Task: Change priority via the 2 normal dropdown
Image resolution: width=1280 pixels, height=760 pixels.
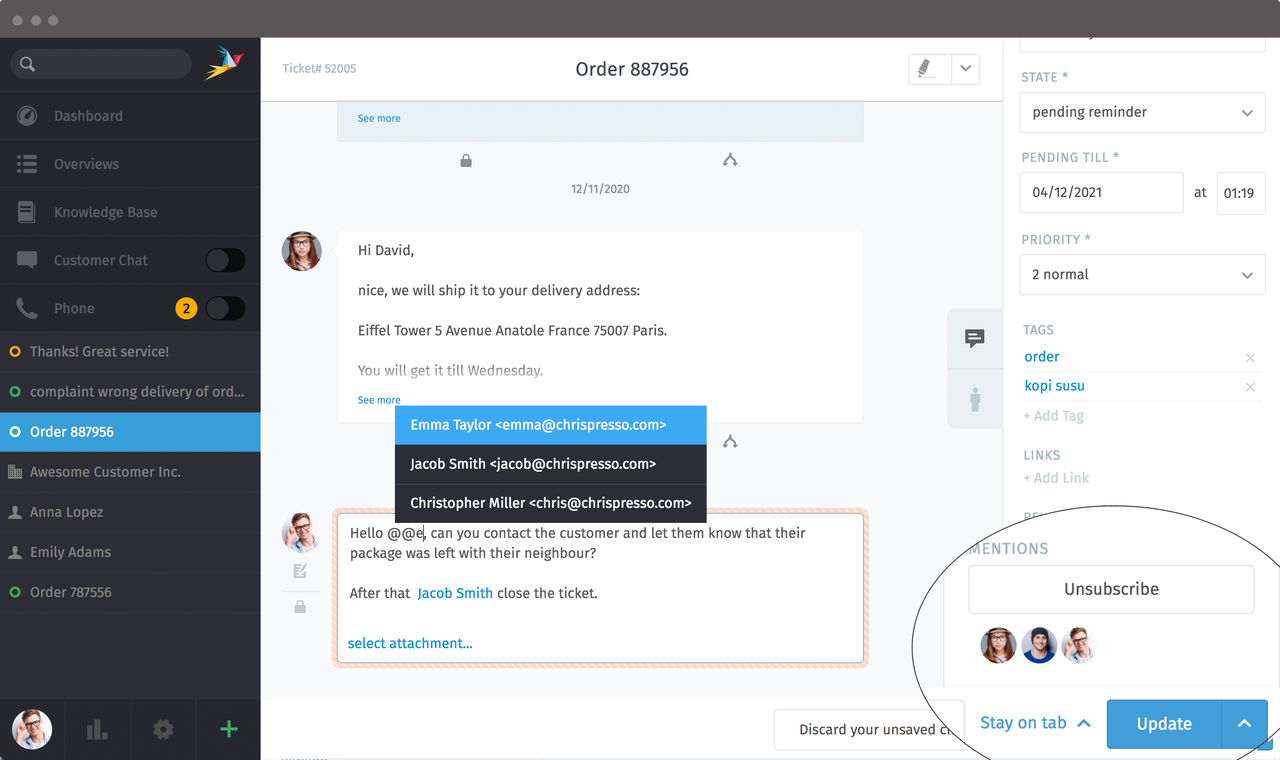Action: coord(1142,274)
